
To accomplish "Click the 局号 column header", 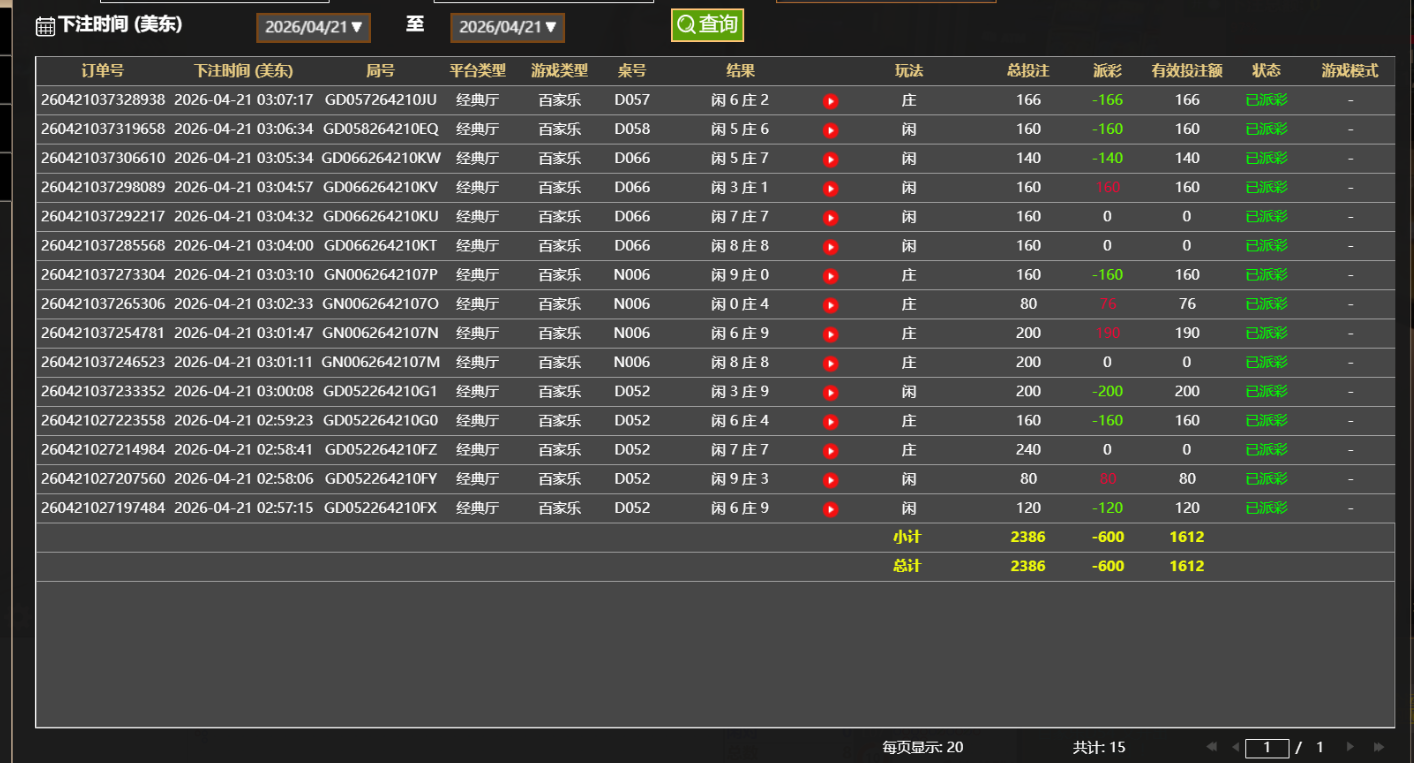I will pos(380,71).
